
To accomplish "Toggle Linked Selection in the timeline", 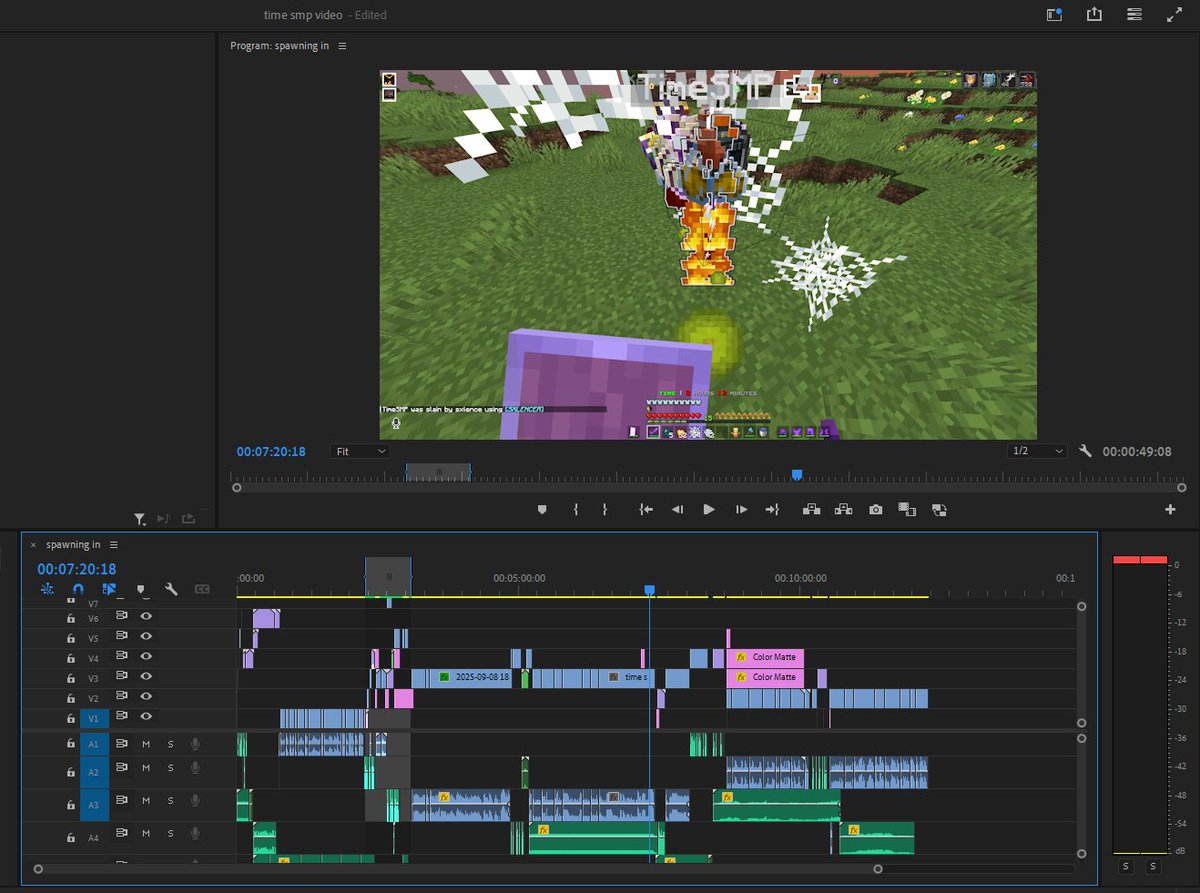I will [x=109, y=589].
